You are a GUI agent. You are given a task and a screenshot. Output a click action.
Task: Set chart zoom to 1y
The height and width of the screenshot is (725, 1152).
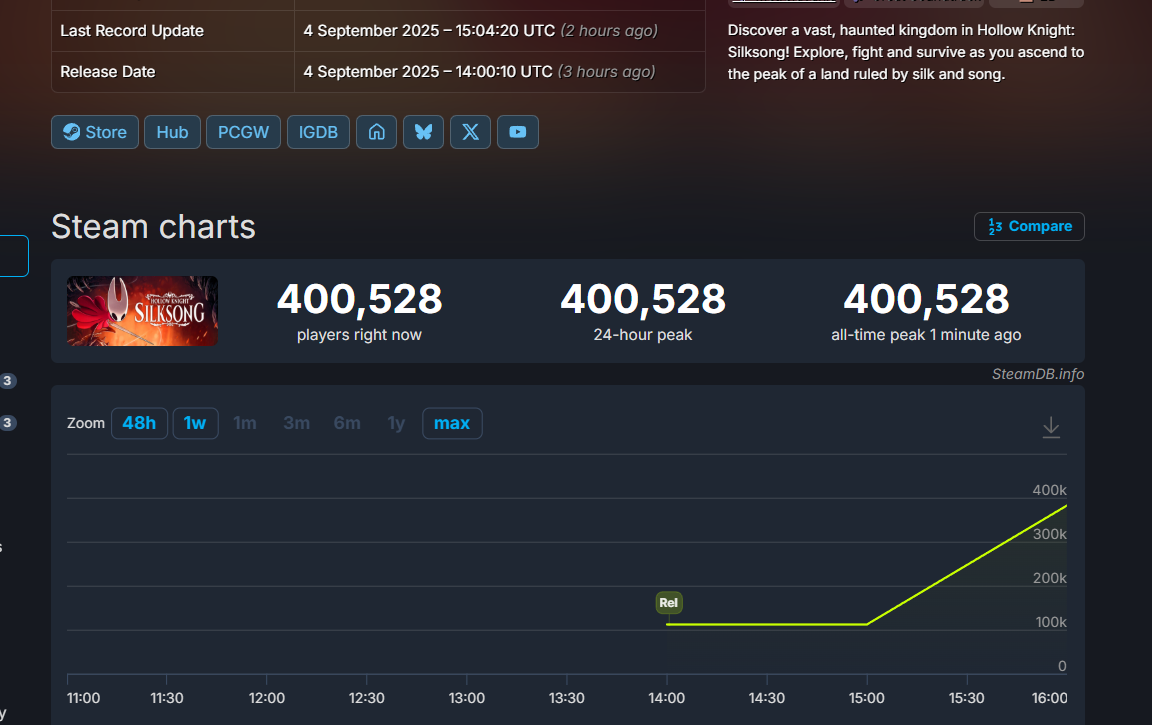396,423
